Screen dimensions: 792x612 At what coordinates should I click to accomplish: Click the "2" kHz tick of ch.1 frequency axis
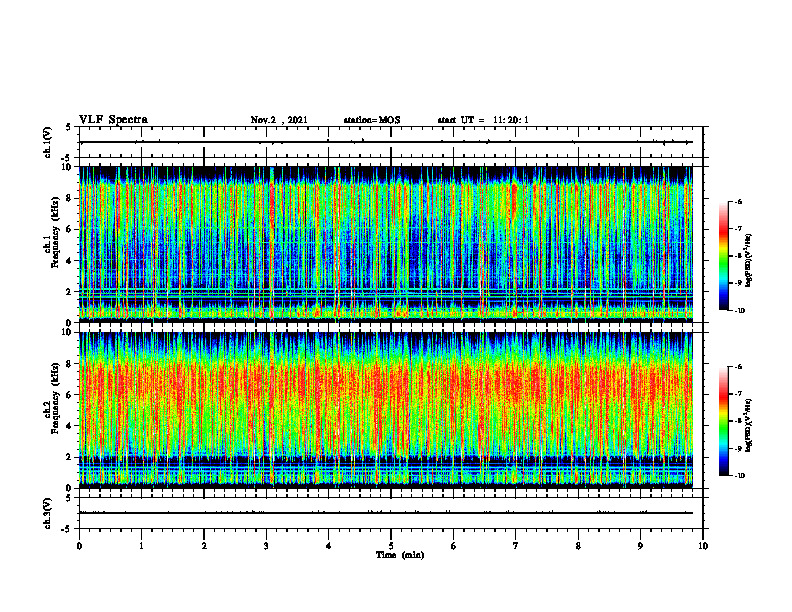(70, 292)
